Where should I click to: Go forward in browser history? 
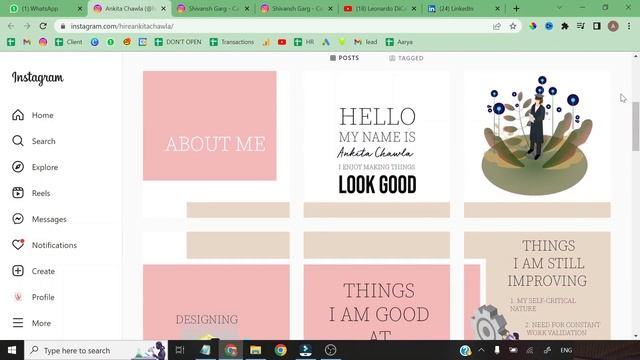(27, 26)
